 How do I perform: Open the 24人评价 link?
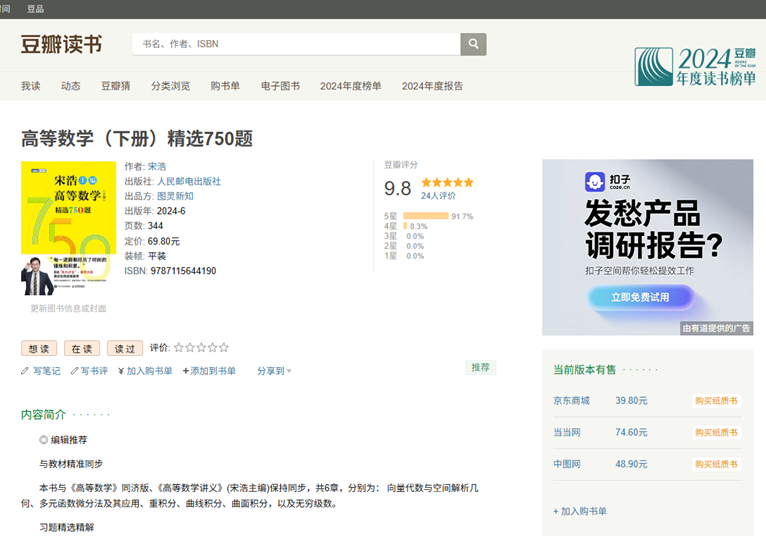point(438,196)
